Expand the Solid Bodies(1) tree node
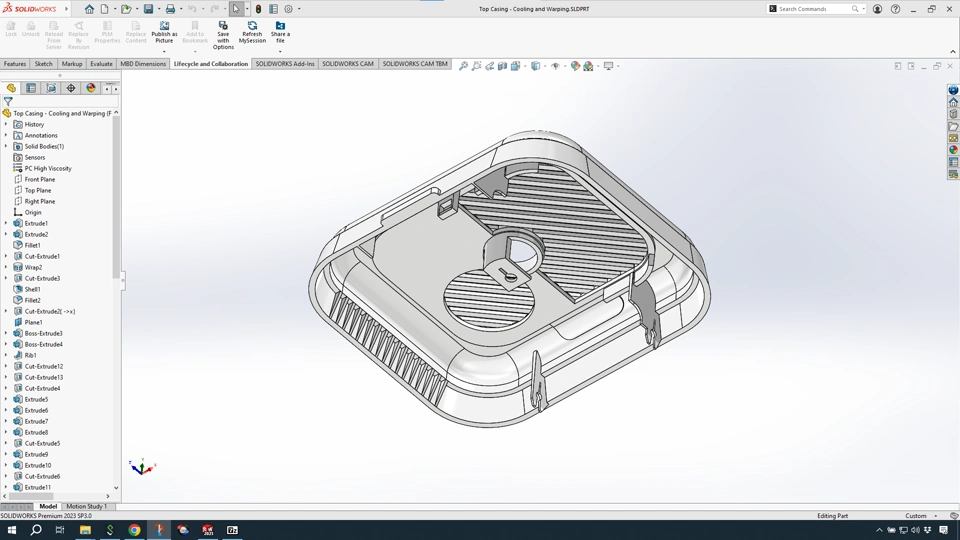The height and width of the screenshot is (540, 960). pyautogui.click(x=6, y=146)
